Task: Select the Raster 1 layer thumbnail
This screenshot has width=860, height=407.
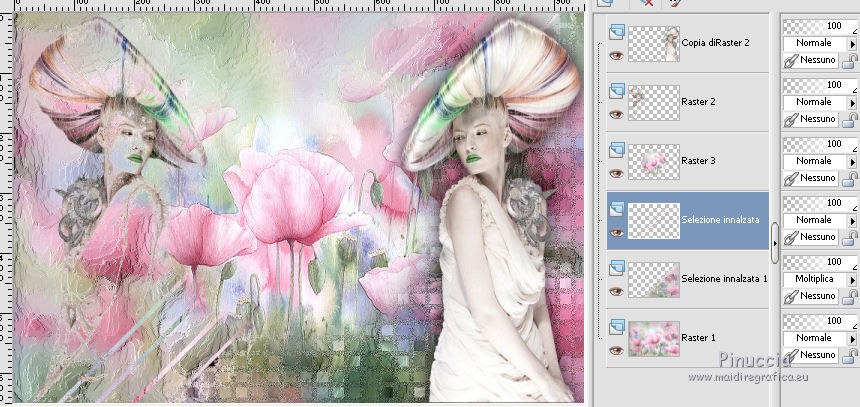Action: [x=654, y=338]
